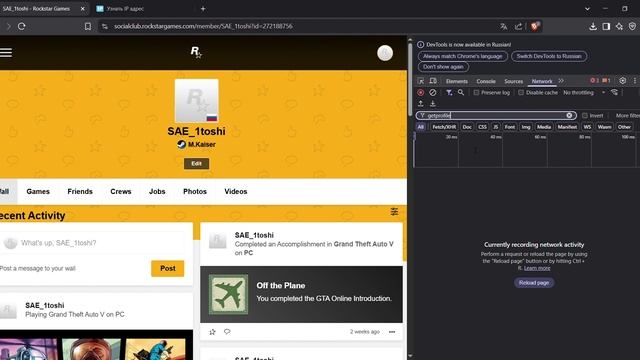Screen dimensions: 640x360
Task: Open the translate page icon in address bar
Action: pyautogui.click(x=504, y=26)
